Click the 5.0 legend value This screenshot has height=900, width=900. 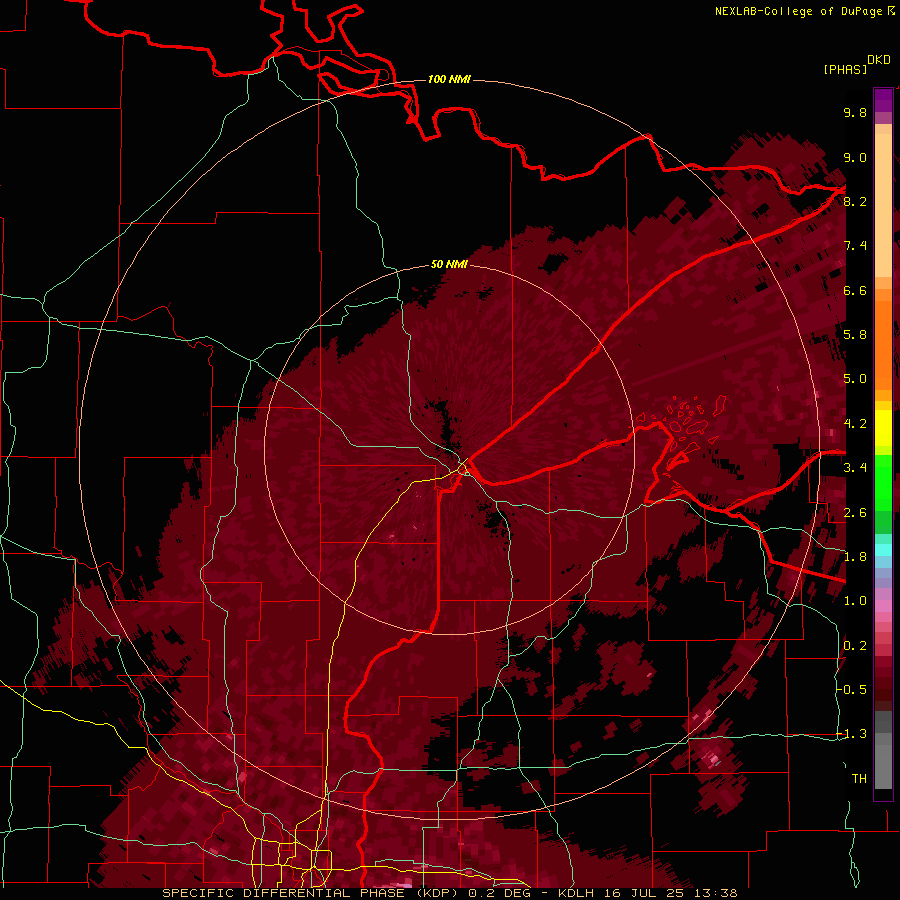pyautogui.click(x=855, y=379)
